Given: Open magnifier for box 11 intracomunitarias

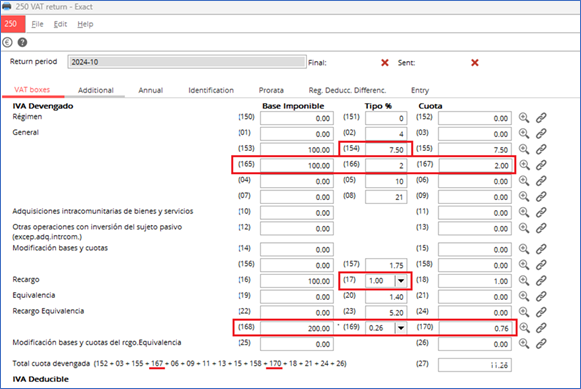Looking at the screenshot, I should pyautogui.click(x=524, y=212).
